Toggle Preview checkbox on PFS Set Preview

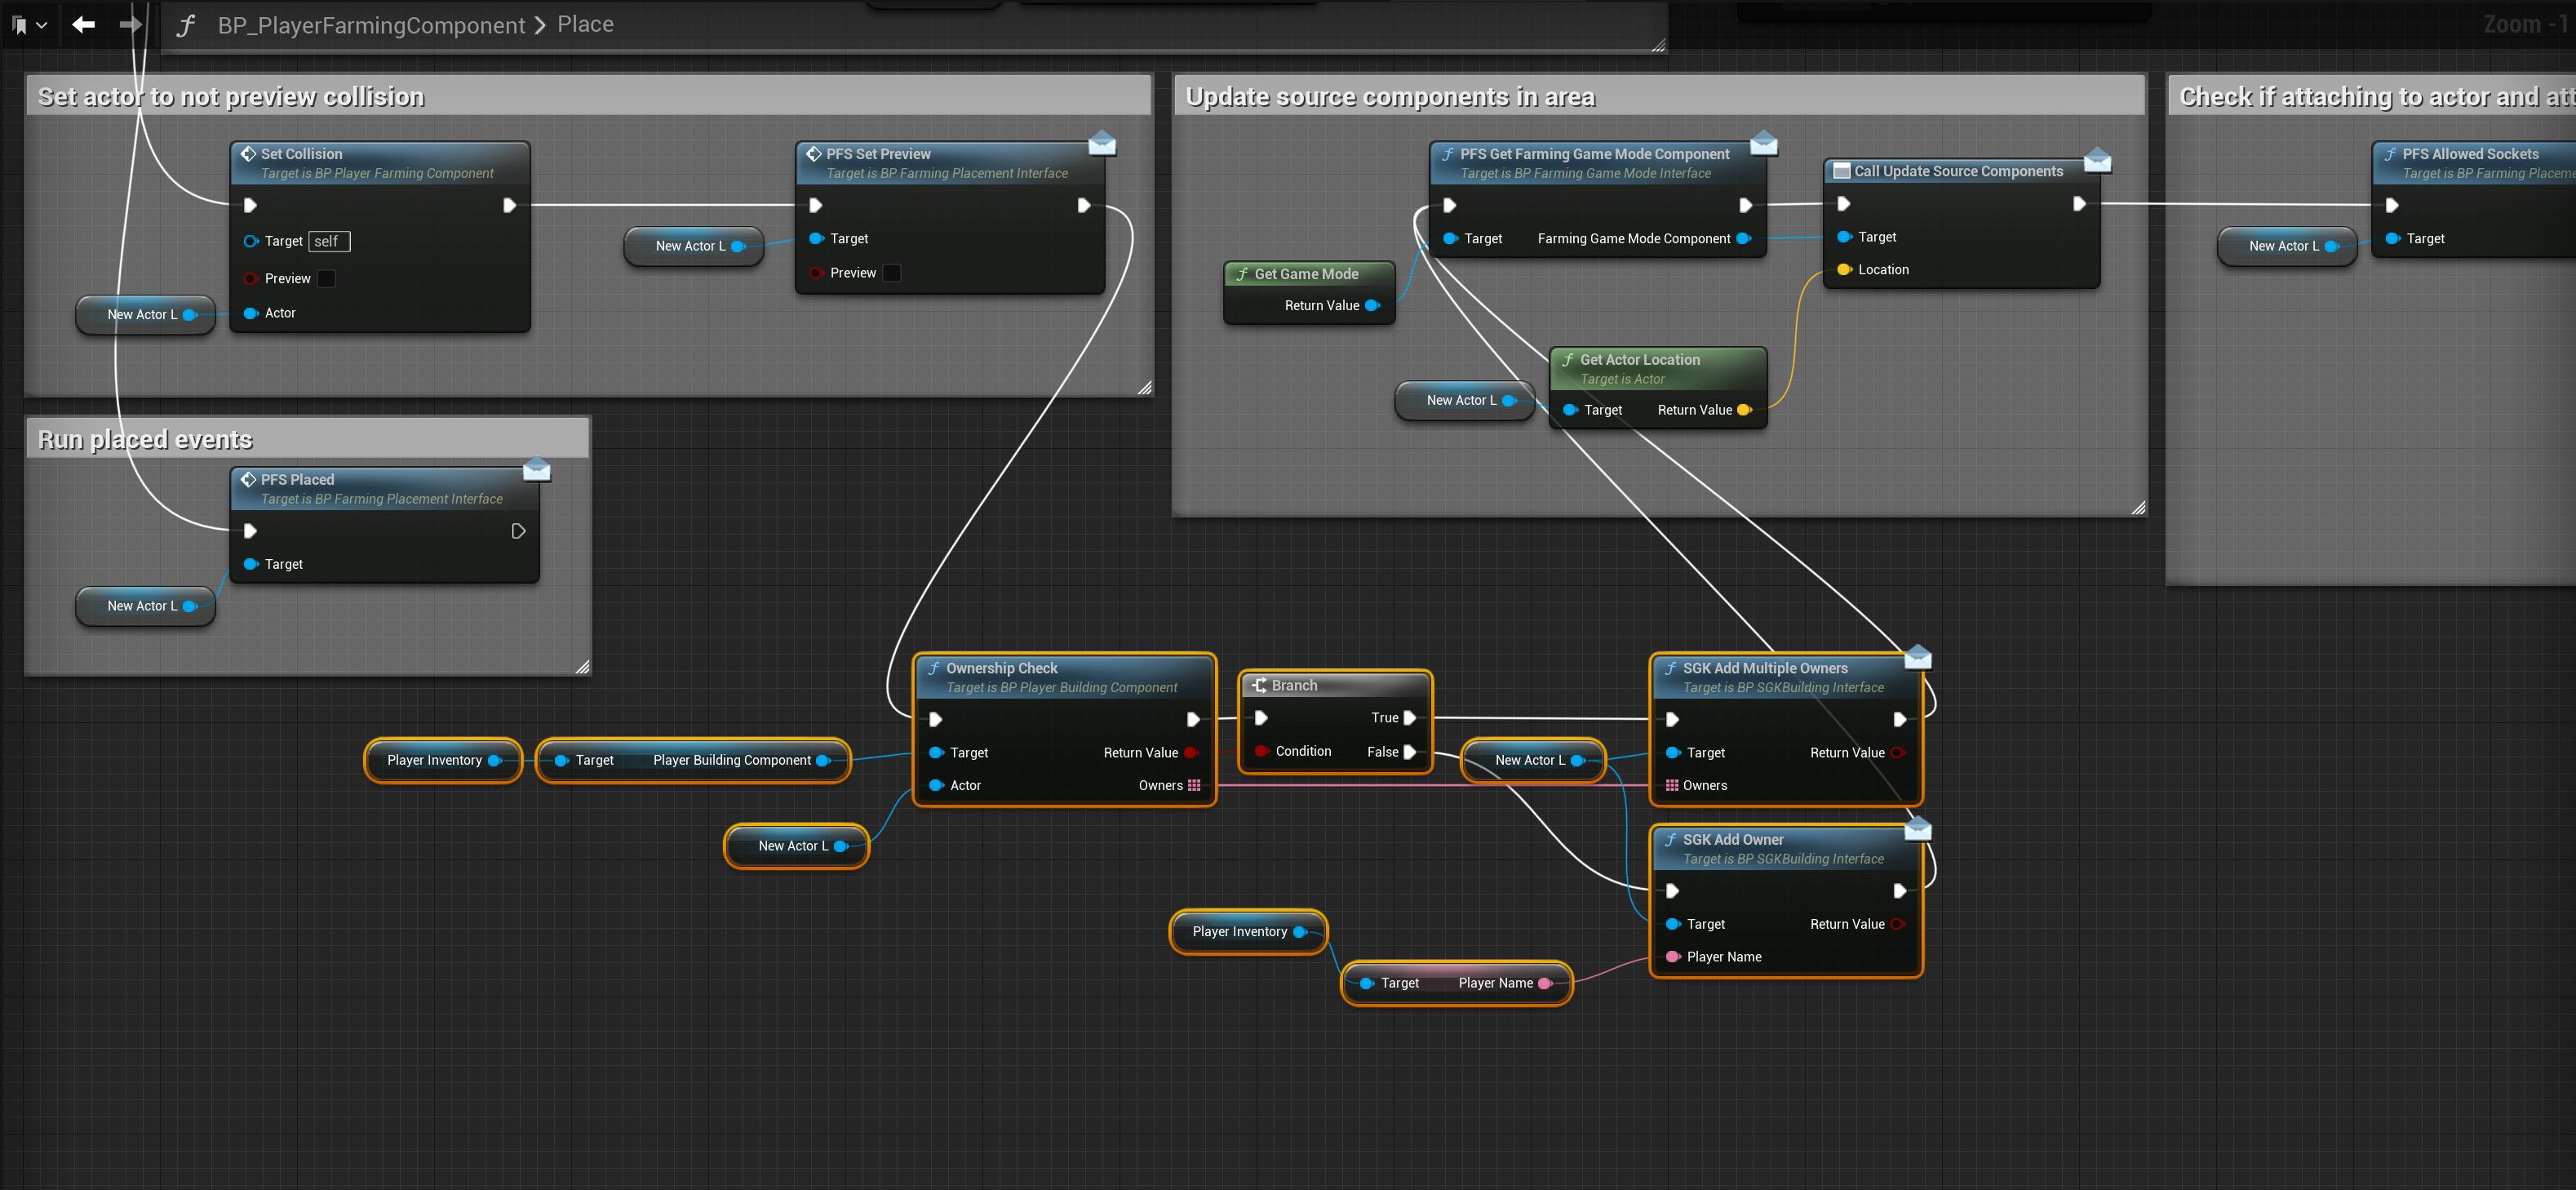coord(892,273)
